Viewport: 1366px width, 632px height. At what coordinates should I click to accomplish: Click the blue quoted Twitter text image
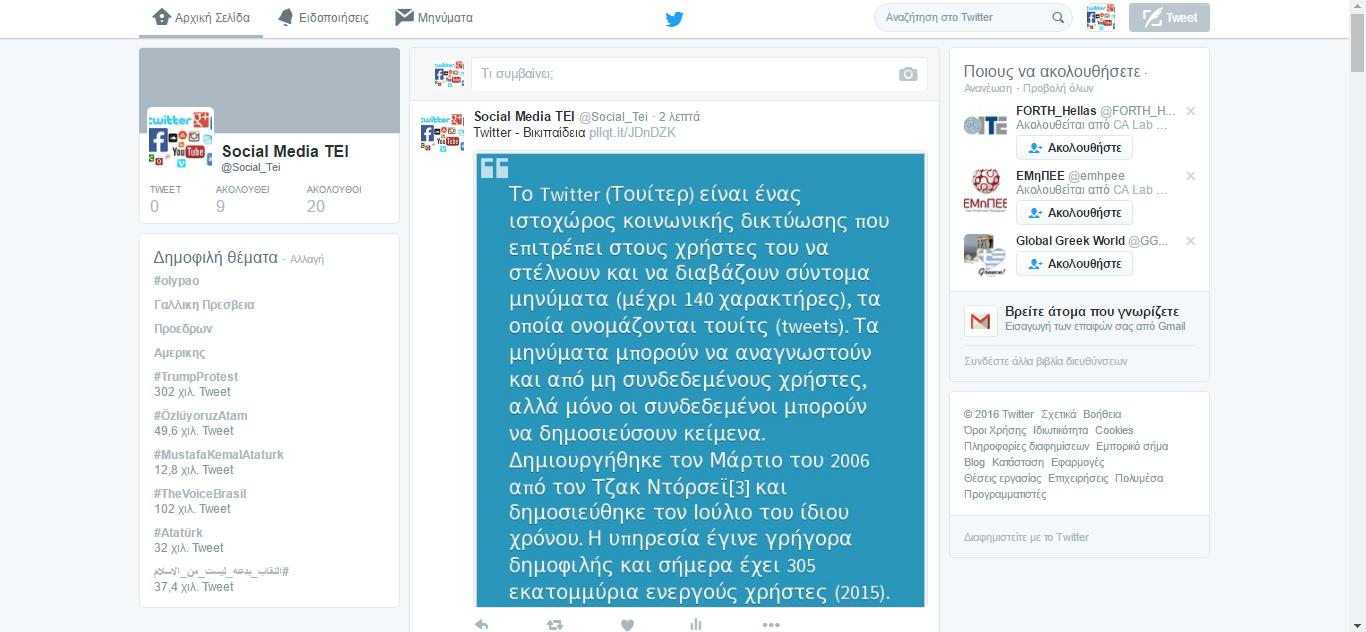click(x=700, y=379)
